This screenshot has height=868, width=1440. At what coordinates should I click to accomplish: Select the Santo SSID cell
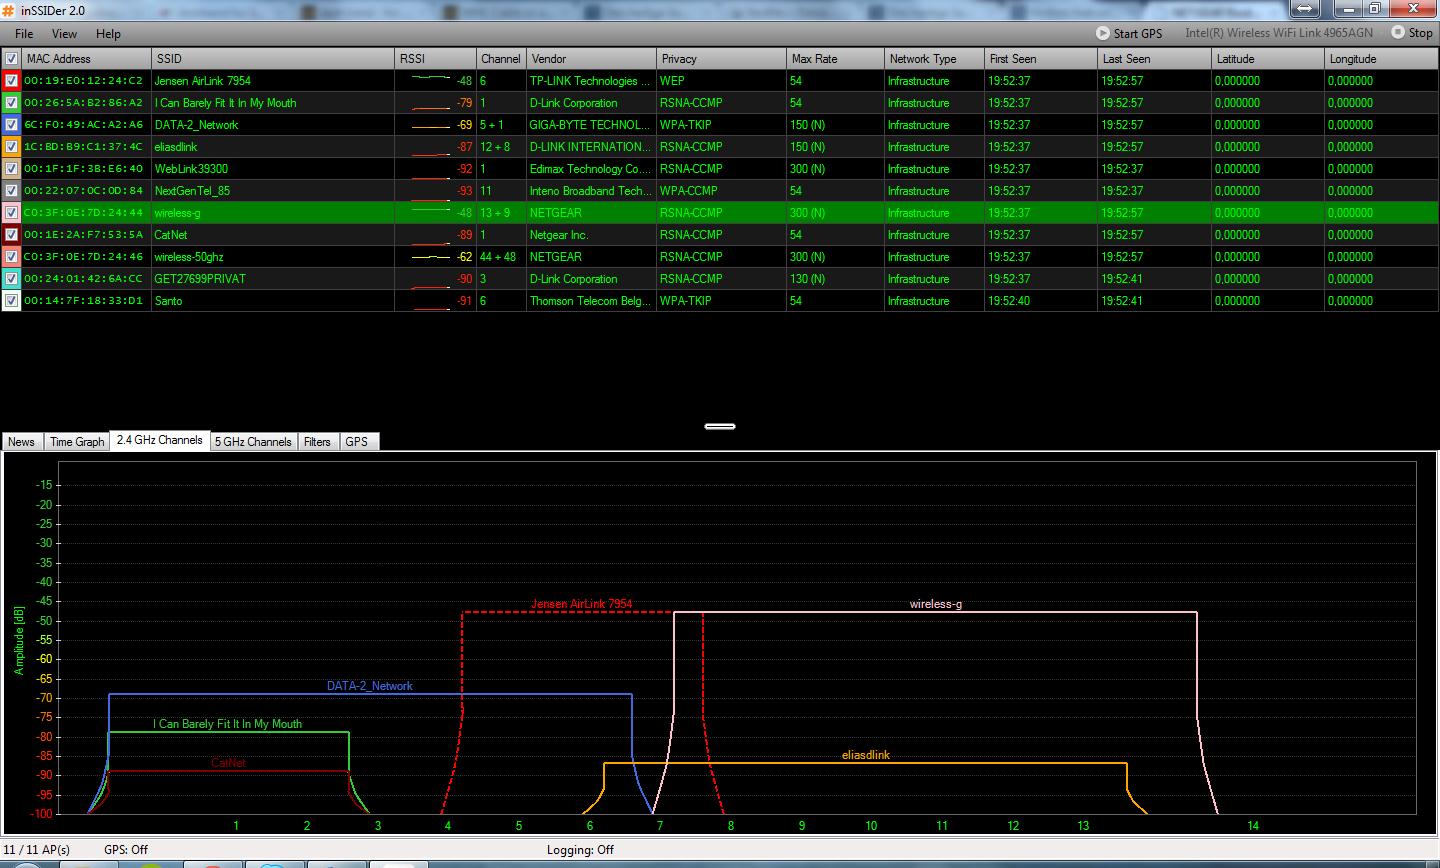click(273, 301)
